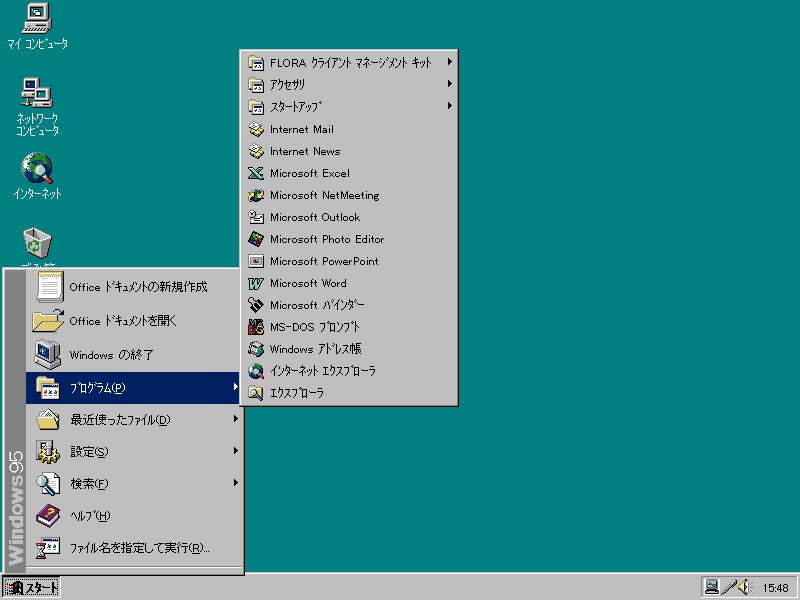Expand 最近使ったファイル(D) submenu arrow
This screenshot has width=800, height=600.
(x=235, y=419)
